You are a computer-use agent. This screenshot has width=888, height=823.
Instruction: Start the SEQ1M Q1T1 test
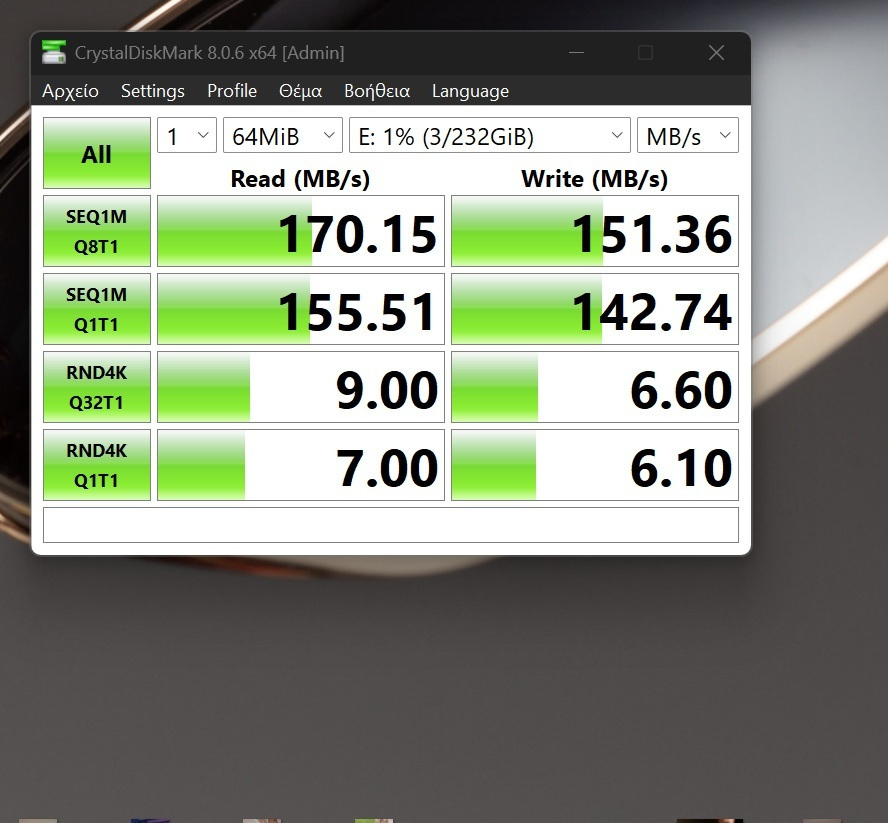pyautogui.click(x=97, y=309)
